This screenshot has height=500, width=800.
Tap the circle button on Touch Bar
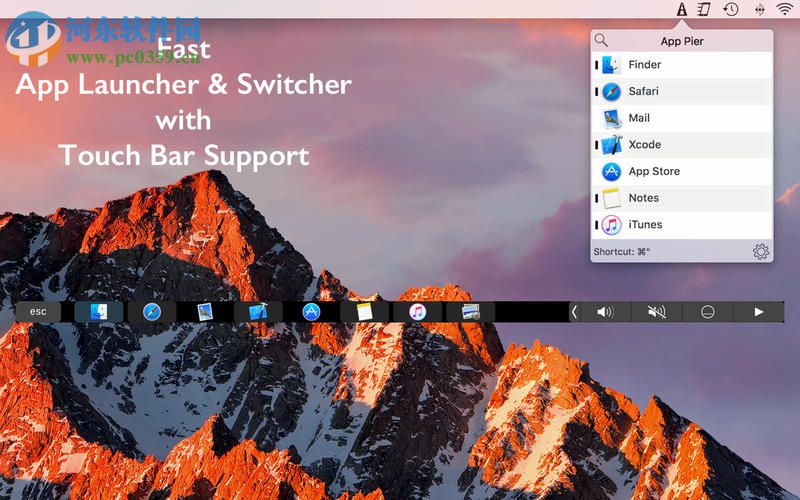pyautogui.click(x=708, y=312)
